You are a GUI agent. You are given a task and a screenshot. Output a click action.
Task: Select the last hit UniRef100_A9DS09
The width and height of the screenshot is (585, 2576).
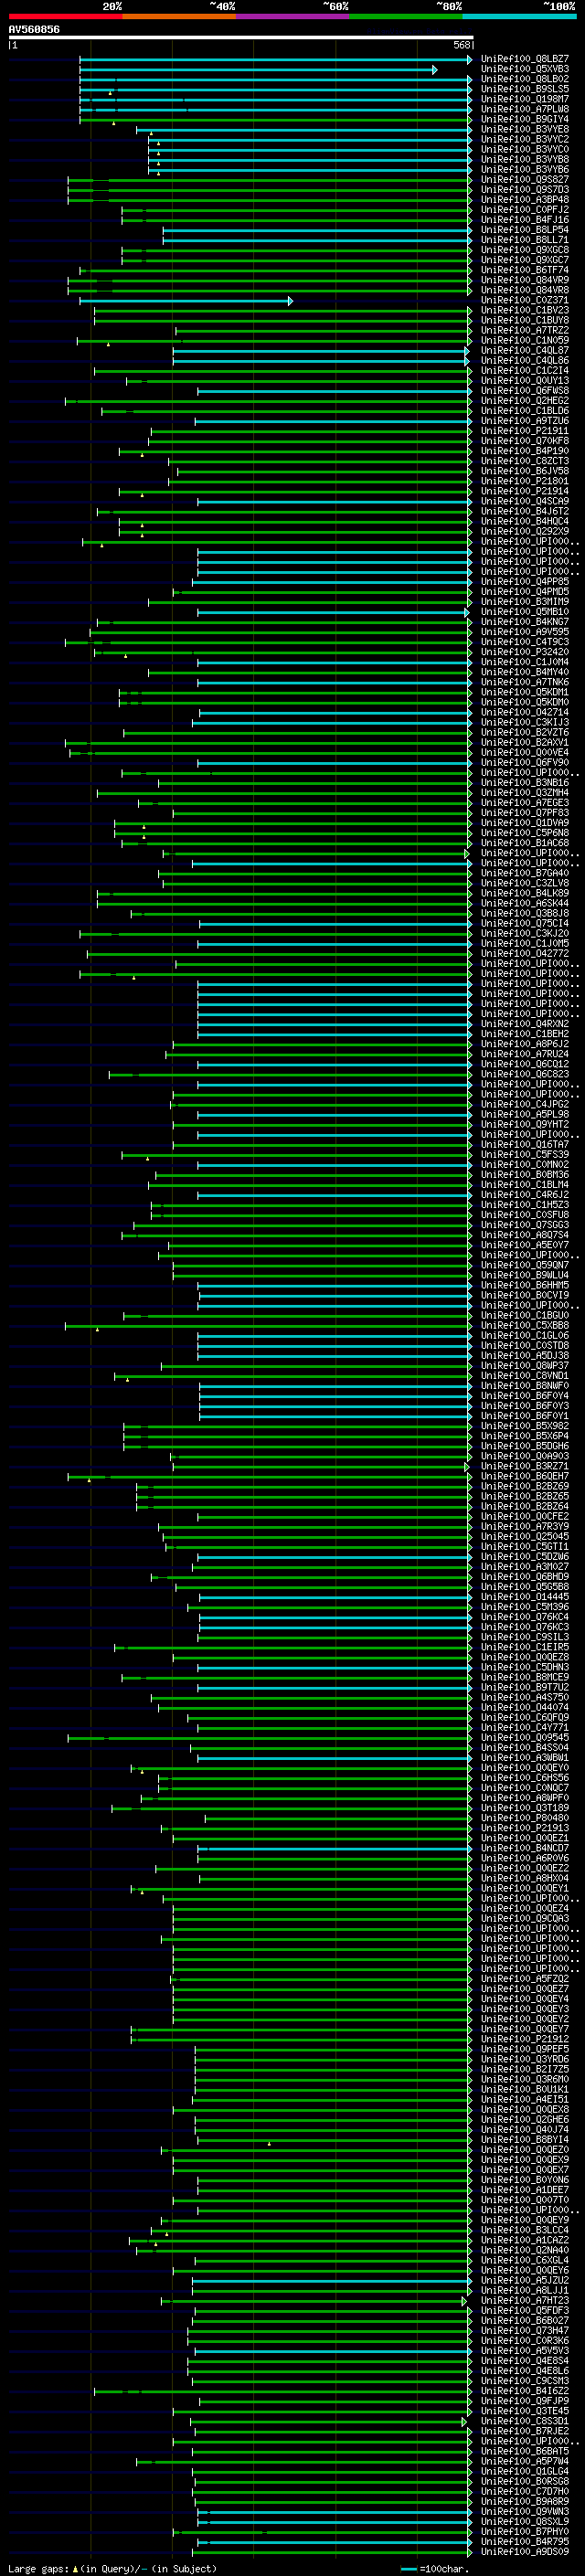pos(524,2551)
